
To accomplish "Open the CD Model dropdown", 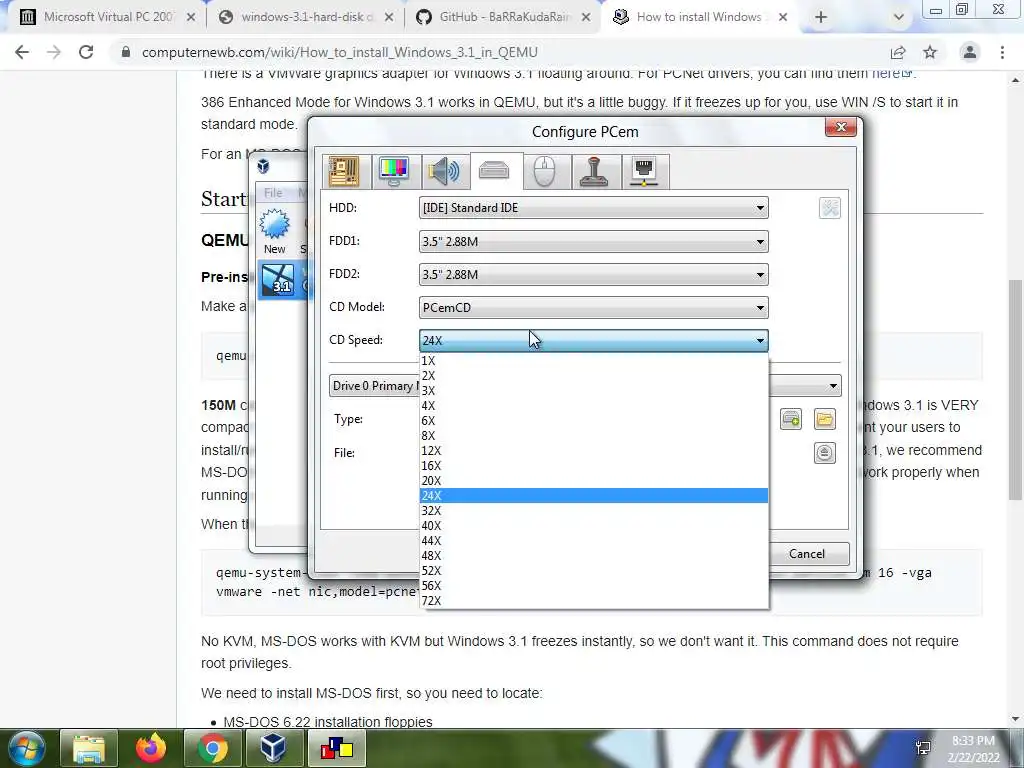I will 593,307.
